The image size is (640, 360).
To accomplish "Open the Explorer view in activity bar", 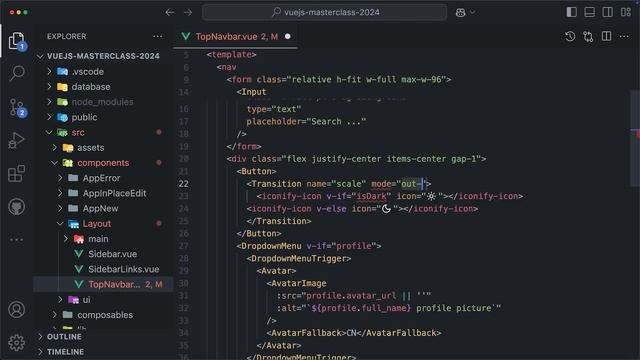I will (x=16, y=40).
